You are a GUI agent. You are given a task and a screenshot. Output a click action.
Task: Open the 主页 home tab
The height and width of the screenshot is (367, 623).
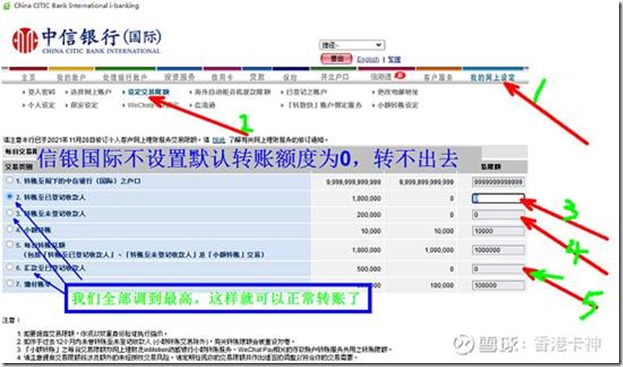click(x=28, y=77)
